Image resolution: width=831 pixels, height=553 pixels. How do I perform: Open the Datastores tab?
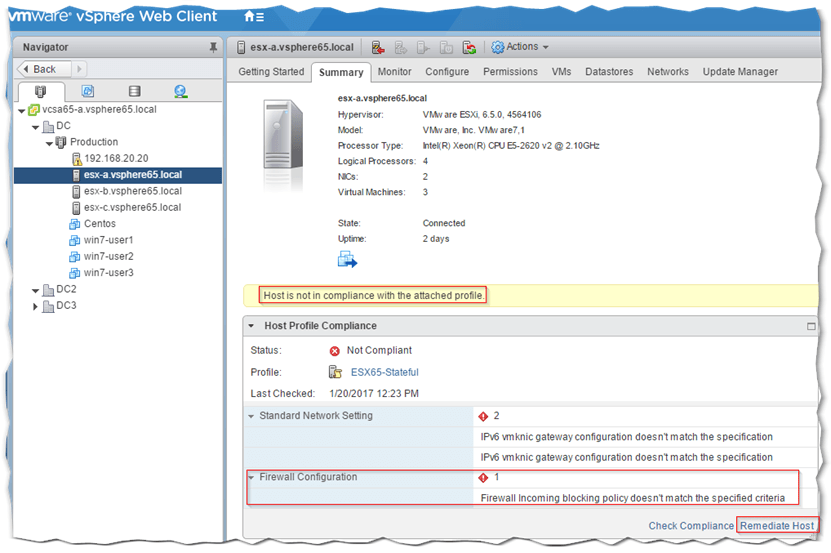coord(609,72)
